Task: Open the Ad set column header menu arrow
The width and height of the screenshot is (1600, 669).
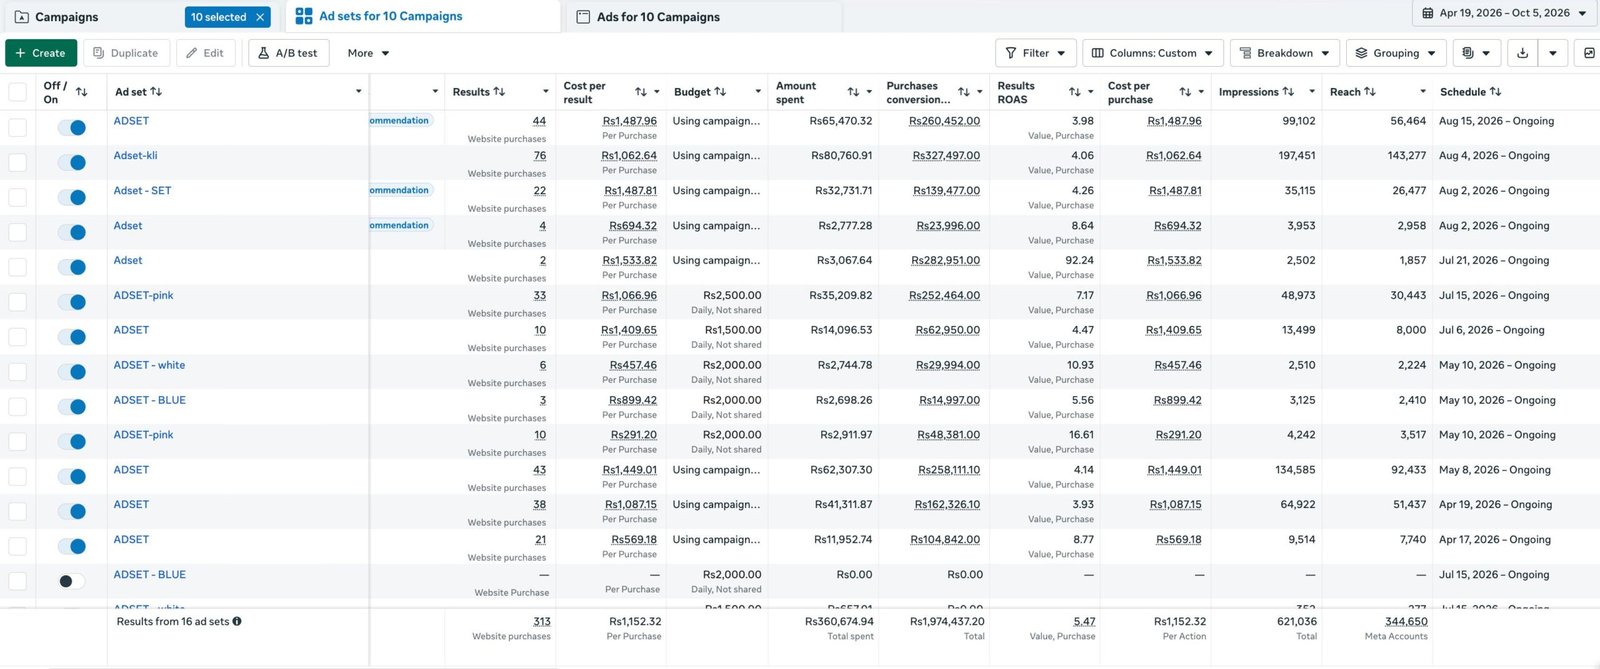Action: click(358, 92)
